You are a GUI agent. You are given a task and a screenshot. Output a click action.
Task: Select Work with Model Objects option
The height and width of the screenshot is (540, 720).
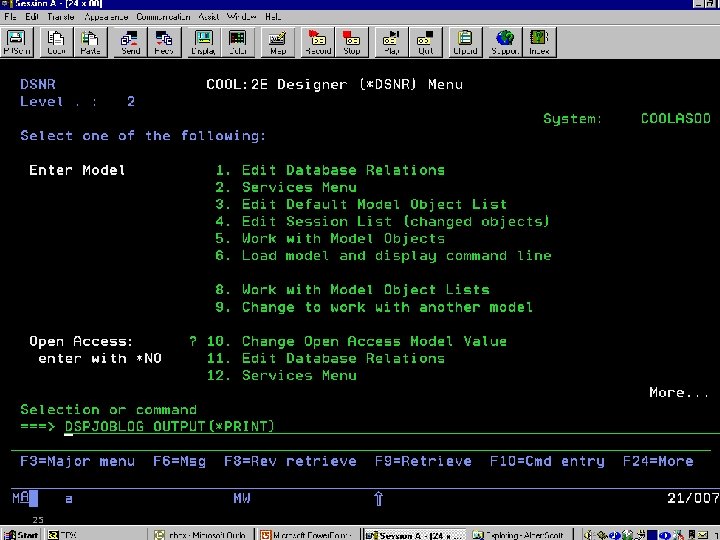click(330, 238)
